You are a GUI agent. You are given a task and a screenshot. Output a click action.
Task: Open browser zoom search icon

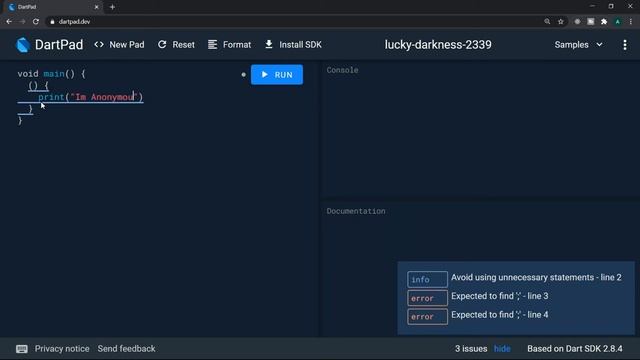coord(547,22)
